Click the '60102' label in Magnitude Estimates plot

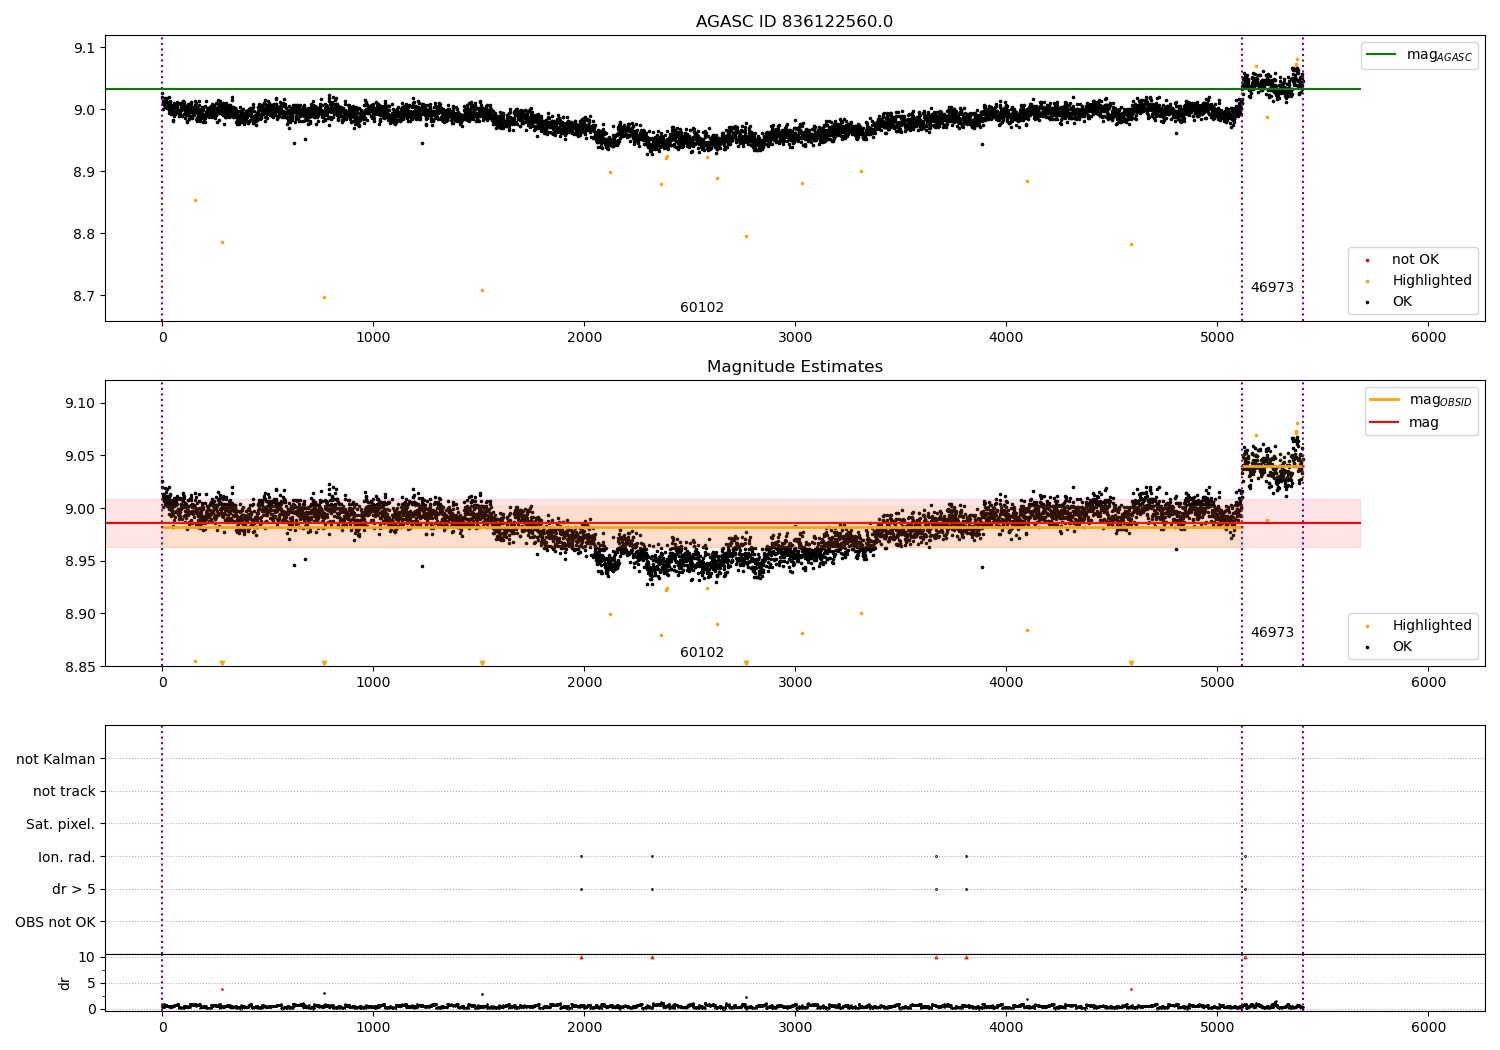[x=702, y=653]
